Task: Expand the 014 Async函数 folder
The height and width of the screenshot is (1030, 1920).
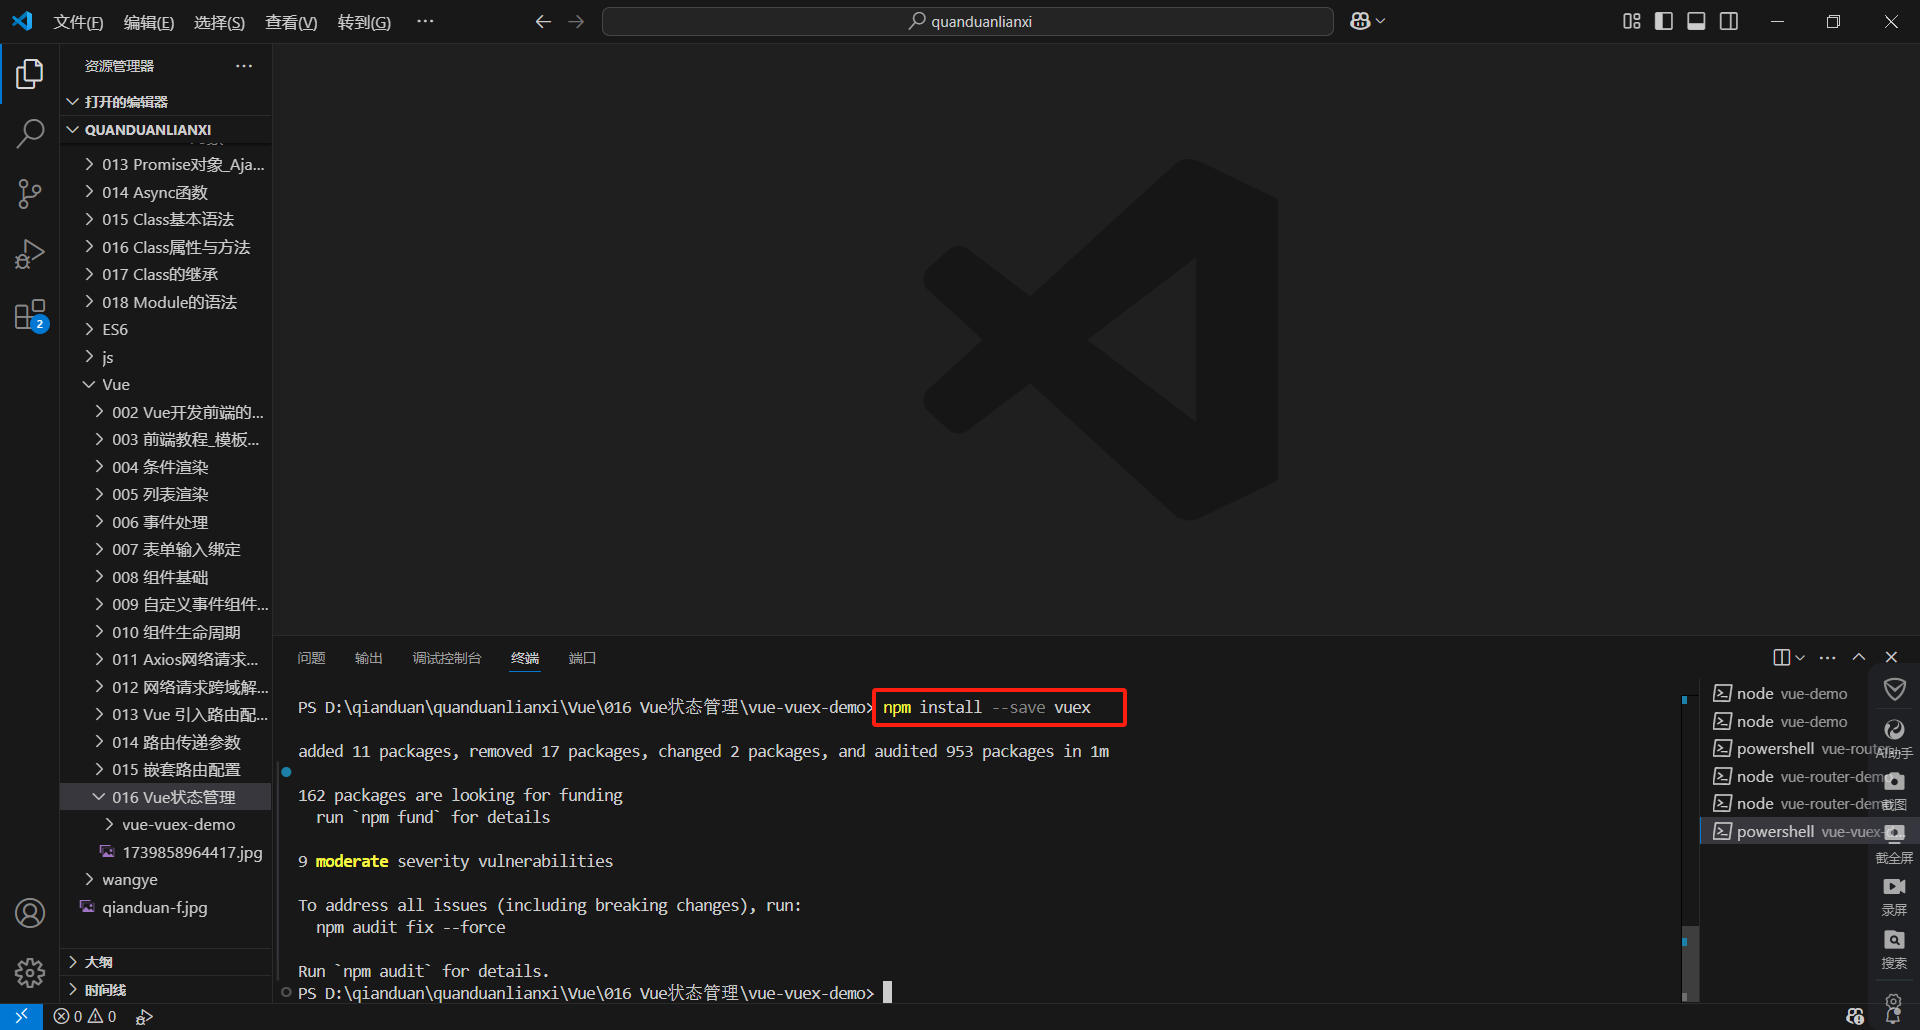Action: click(x=166, y=192)
